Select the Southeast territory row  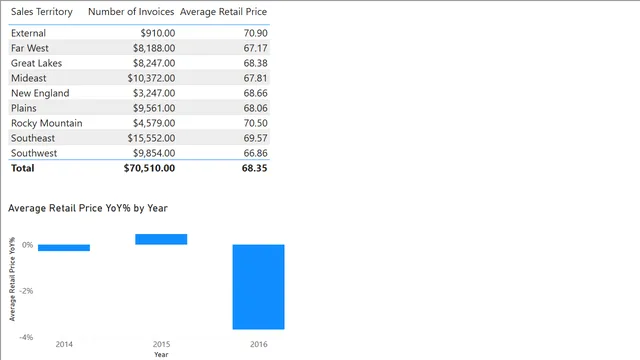click(x=139, y=138)
